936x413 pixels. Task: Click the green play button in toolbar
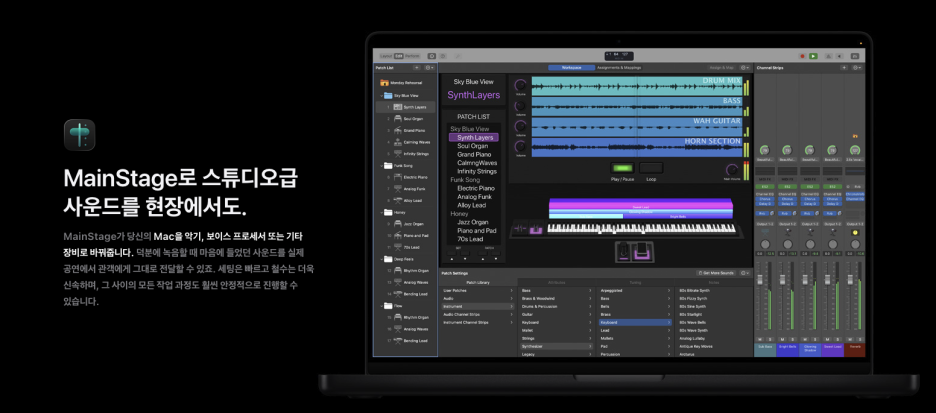pyautogui.click(x=814, y=56)
